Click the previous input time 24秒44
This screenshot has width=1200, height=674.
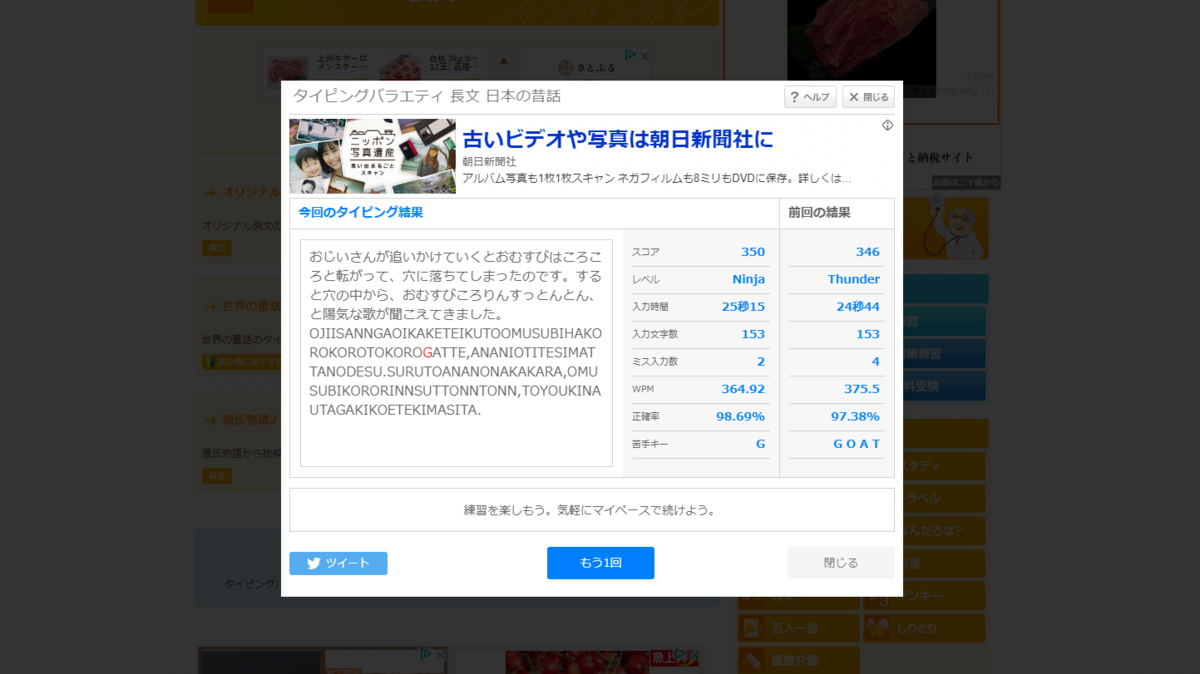(x=858, y=307)
